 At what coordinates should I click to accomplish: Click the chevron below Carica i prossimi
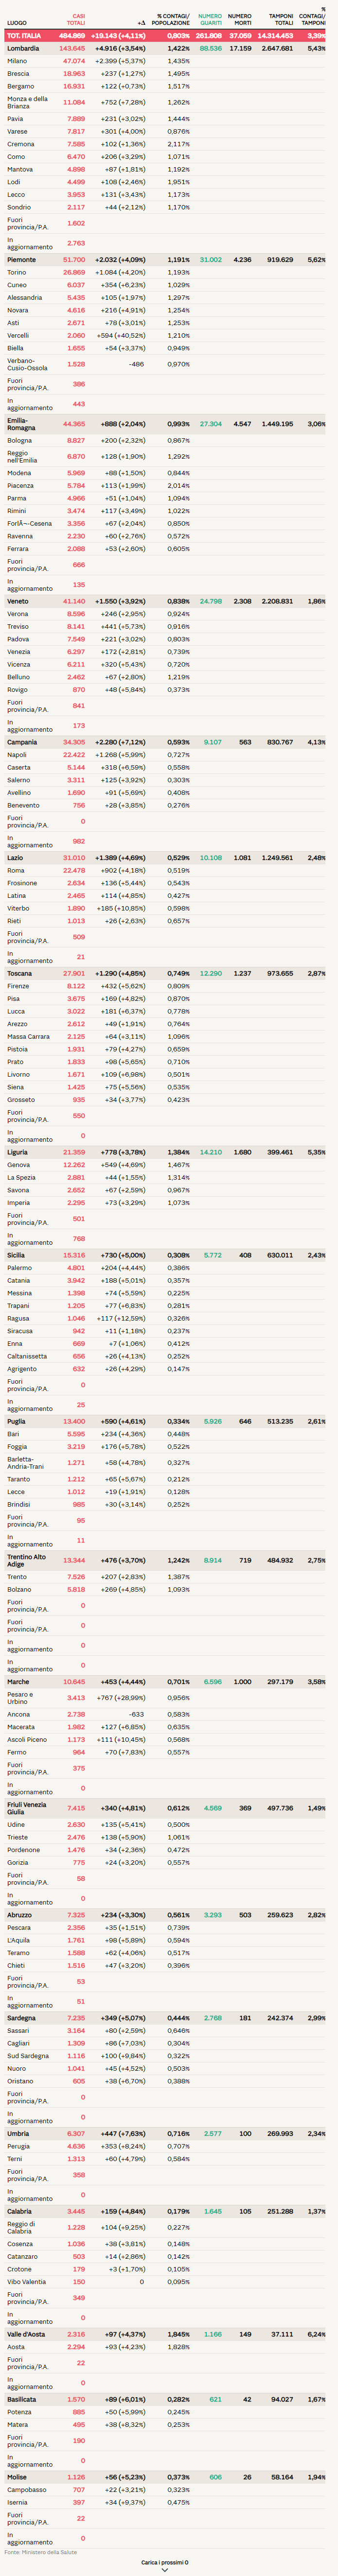165,2570
